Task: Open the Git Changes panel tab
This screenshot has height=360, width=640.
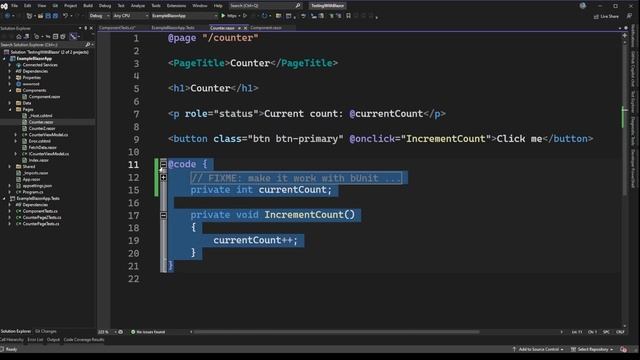Action: click(x=46, y=331)
